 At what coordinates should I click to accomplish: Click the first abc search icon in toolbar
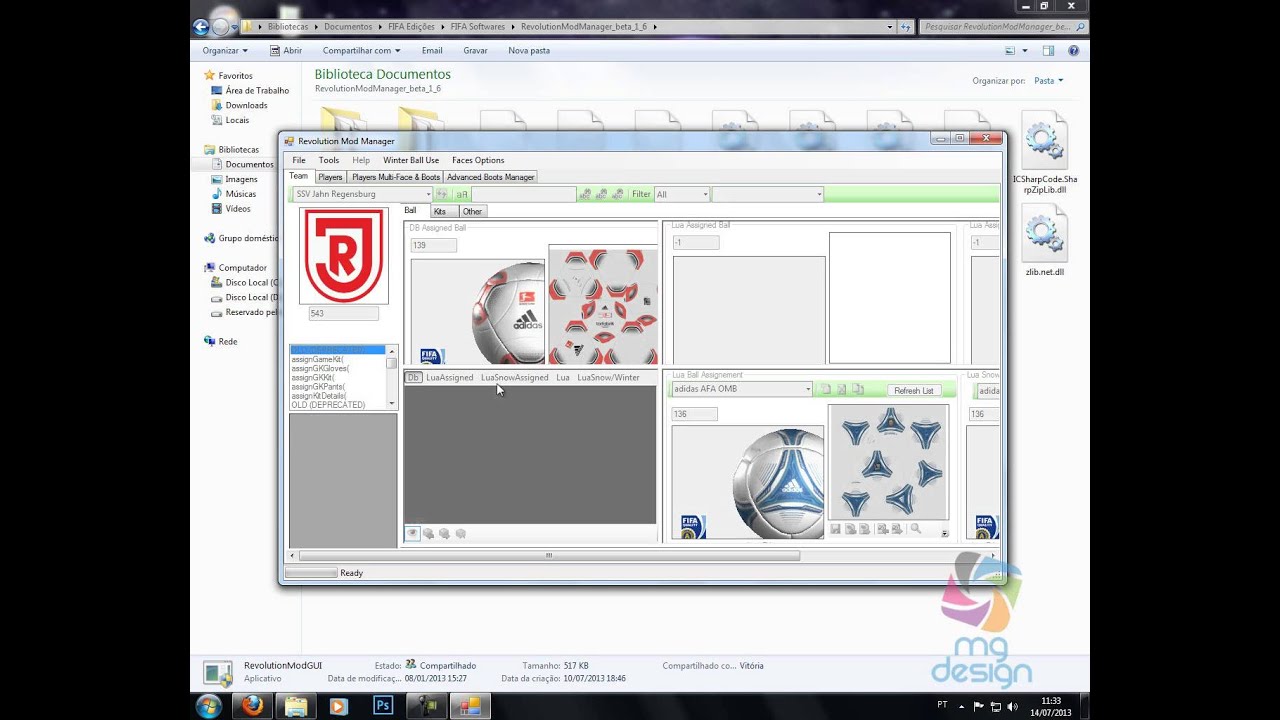585,194
